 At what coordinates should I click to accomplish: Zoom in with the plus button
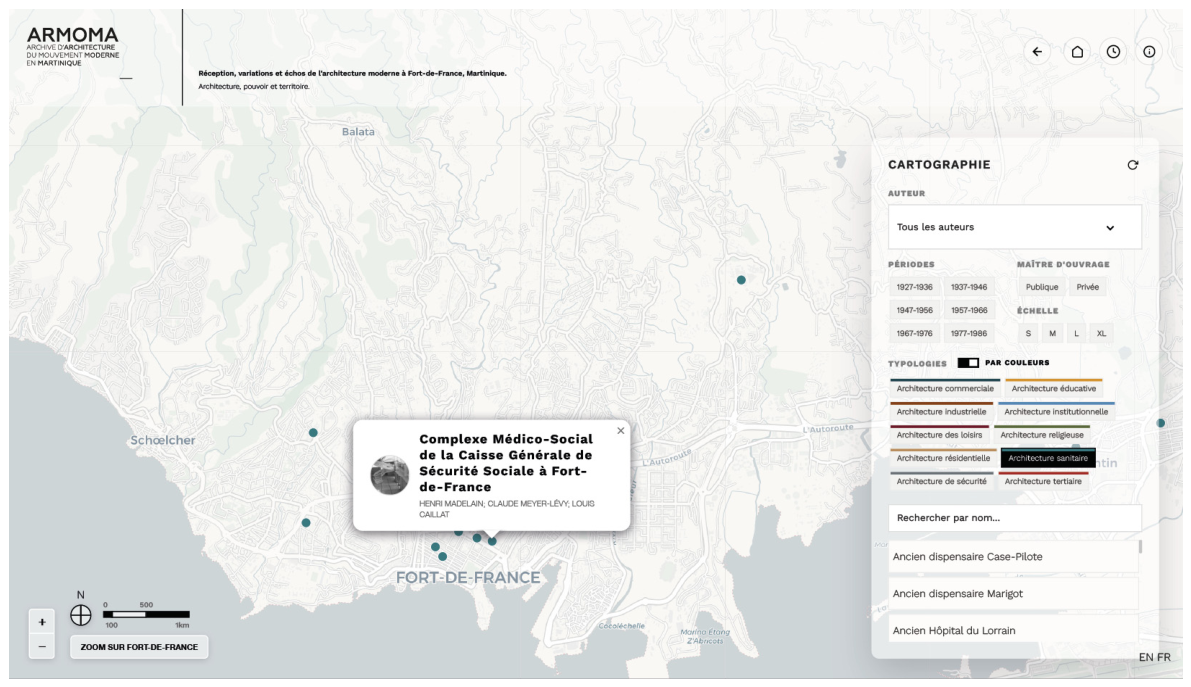click(x=42, y=622)
